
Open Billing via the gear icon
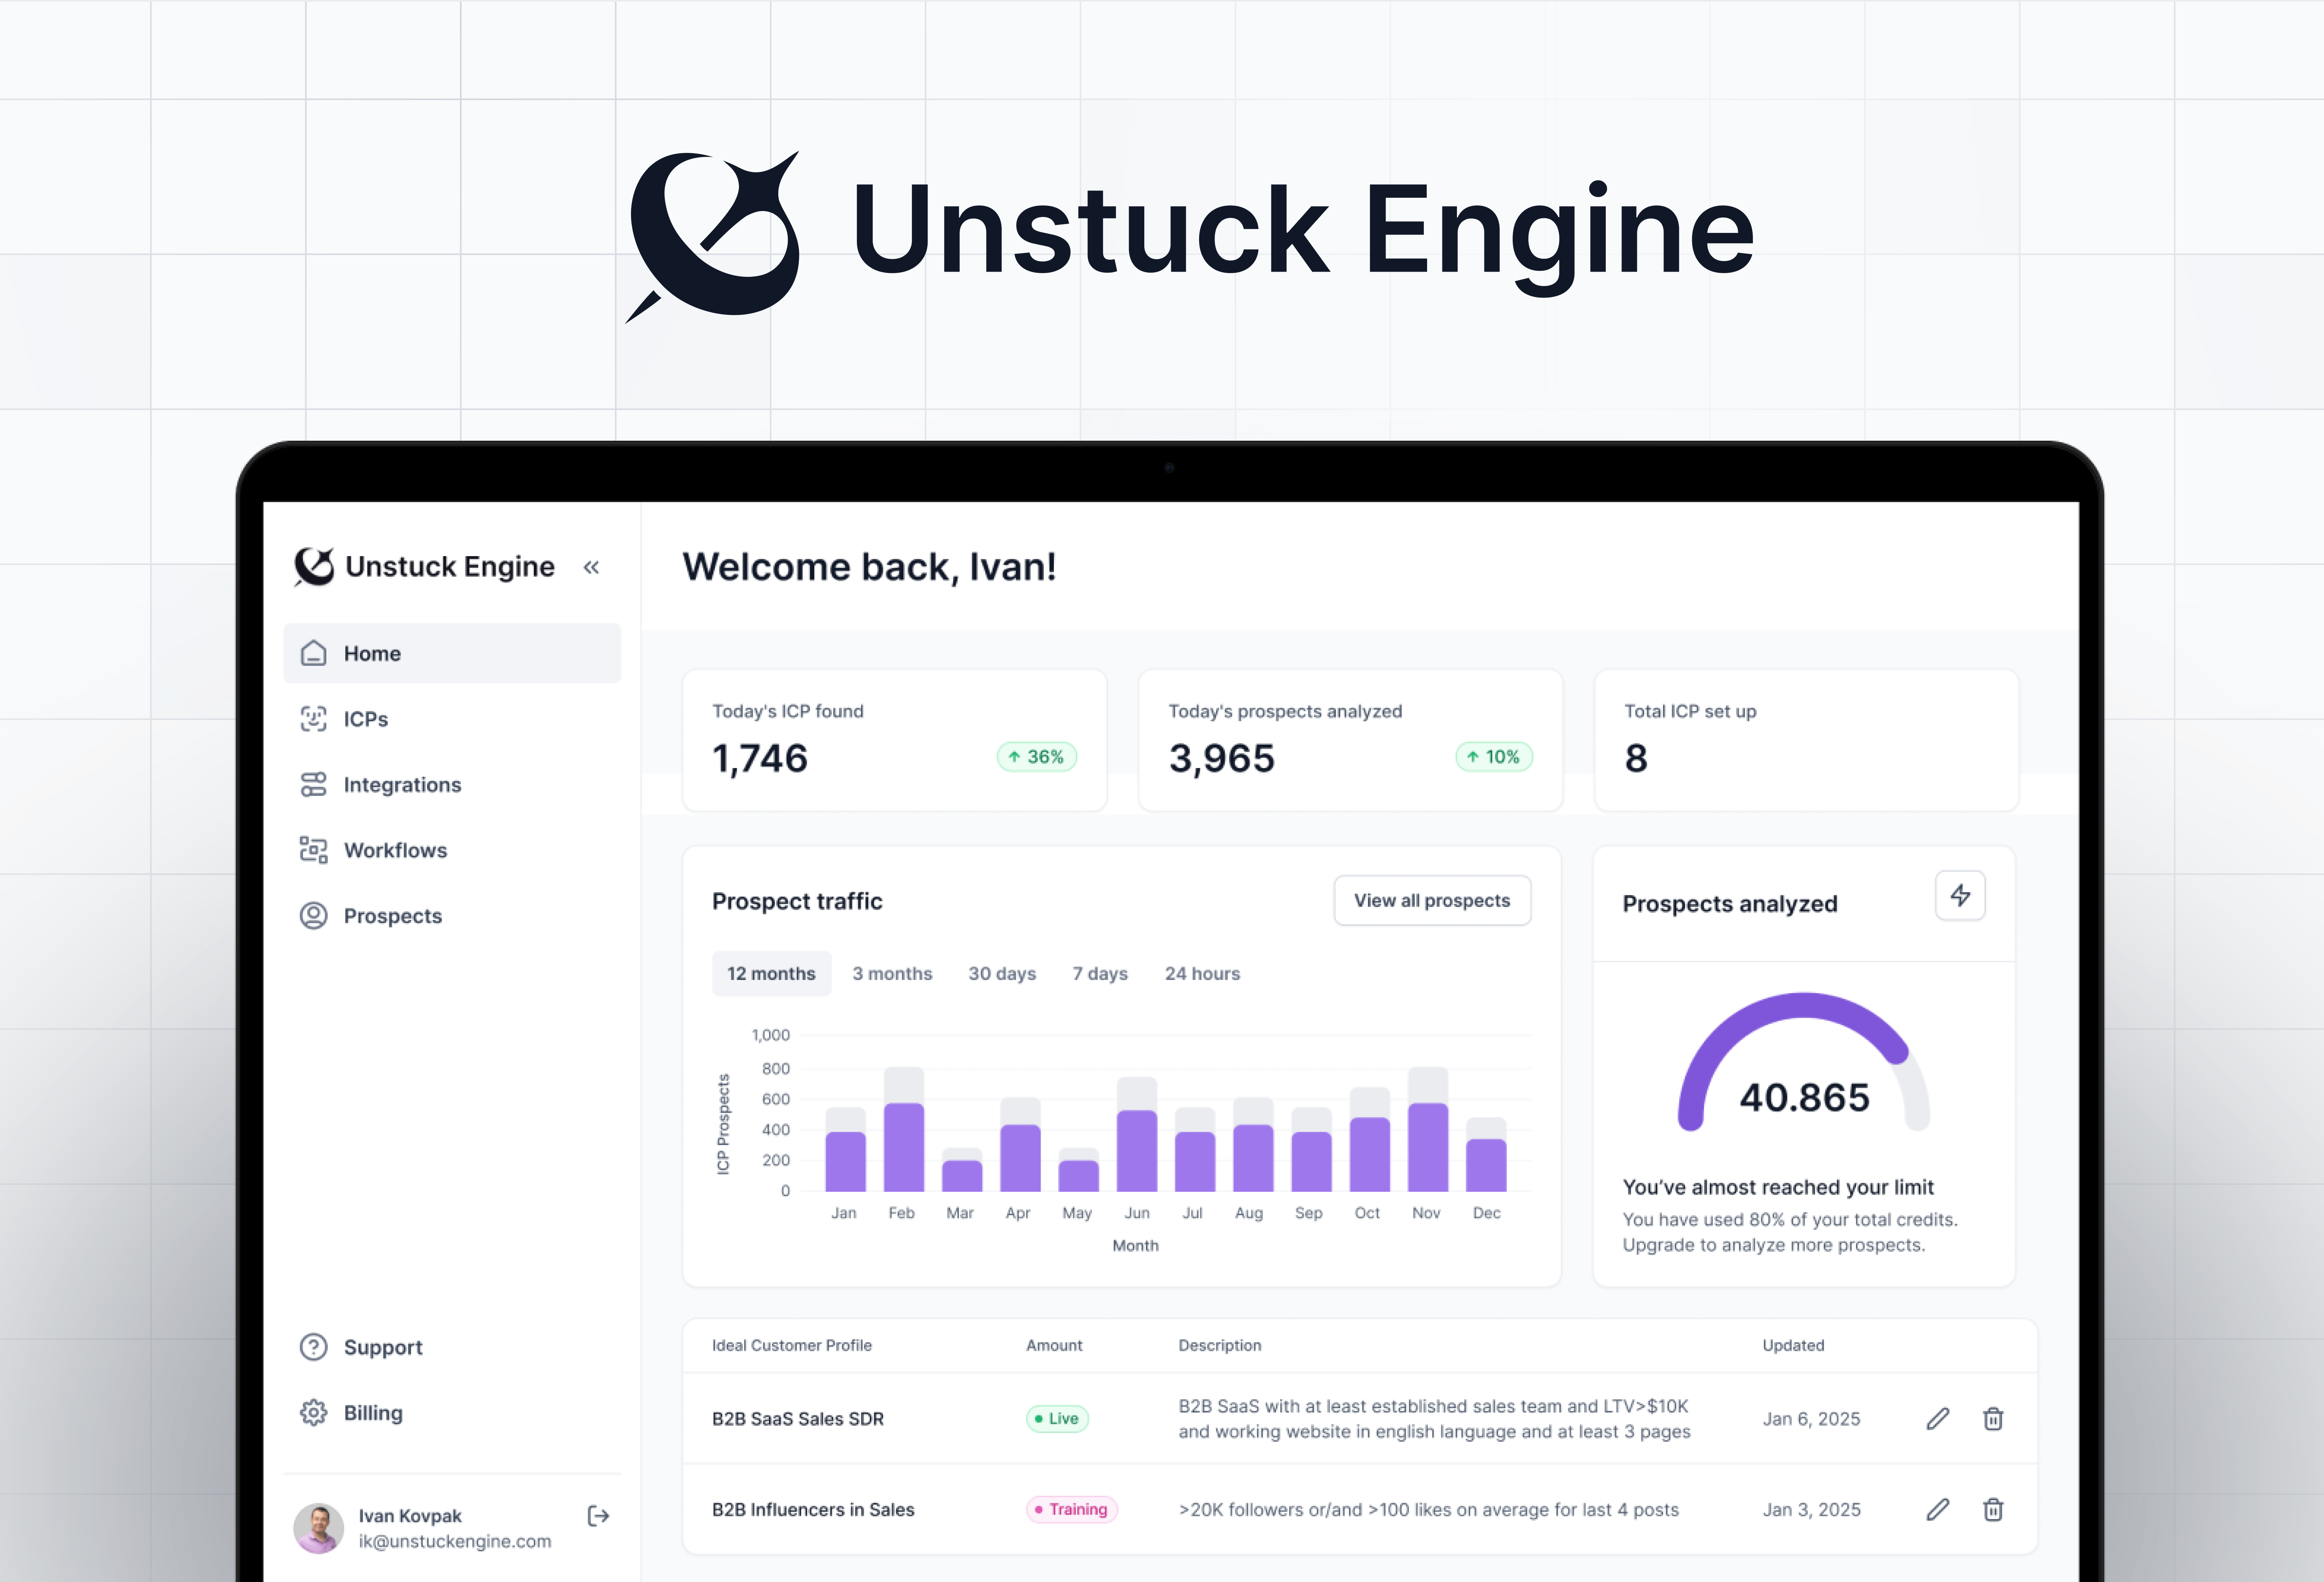[313, 1413]
